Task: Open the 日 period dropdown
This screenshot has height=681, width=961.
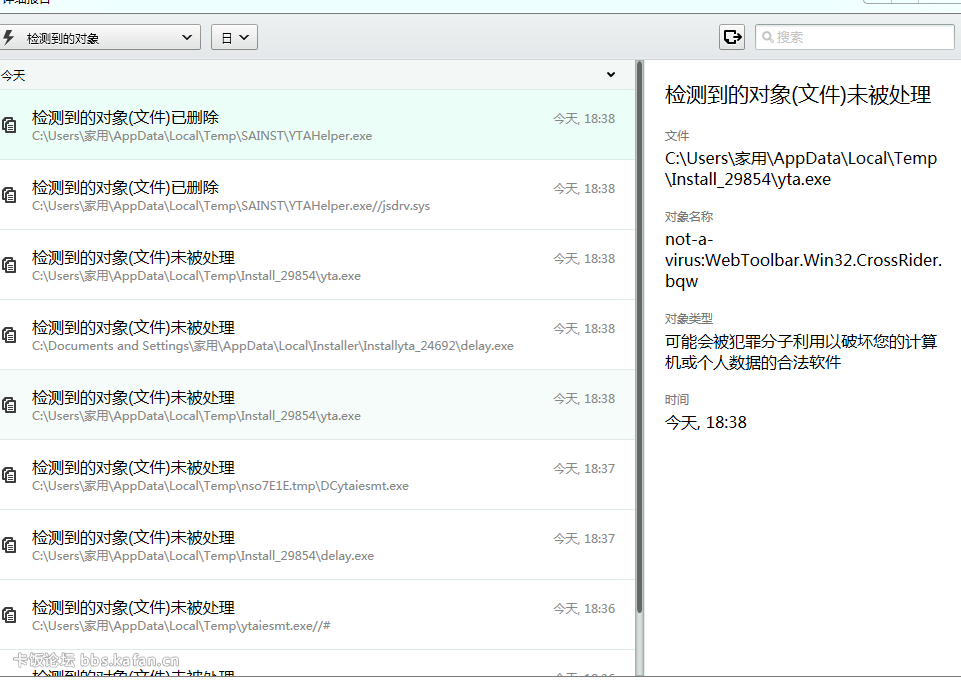Action: click(x=234, y=38)
